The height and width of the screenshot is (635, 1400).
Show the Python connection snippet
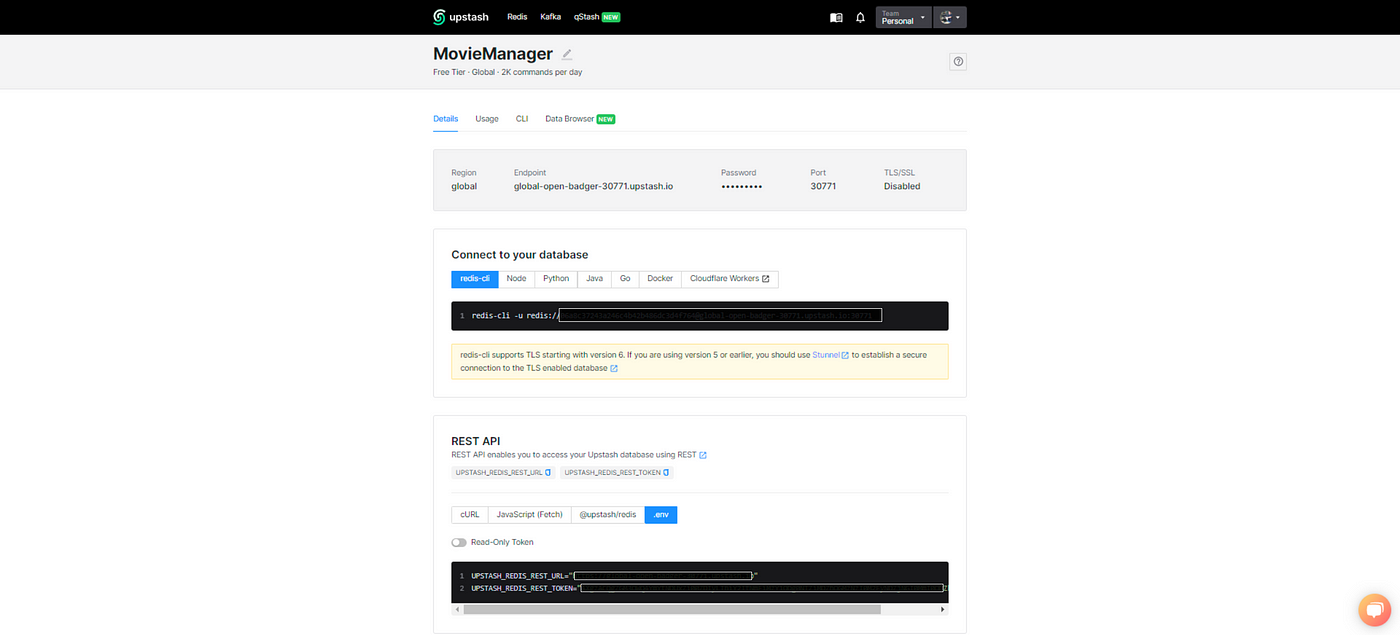(556, 279)
